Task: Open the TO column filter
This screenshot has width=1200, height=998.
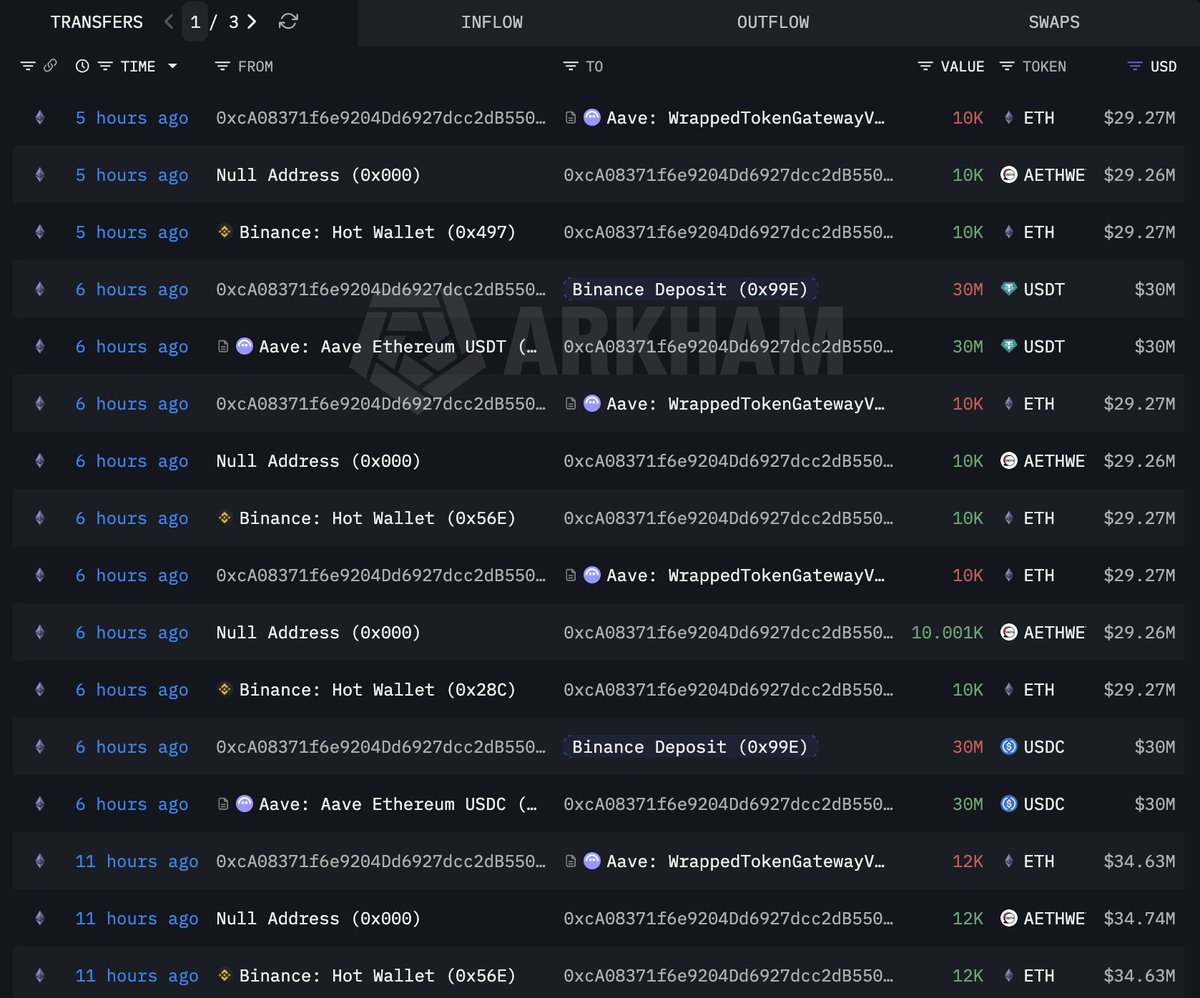Action: [x=571, y=66]
